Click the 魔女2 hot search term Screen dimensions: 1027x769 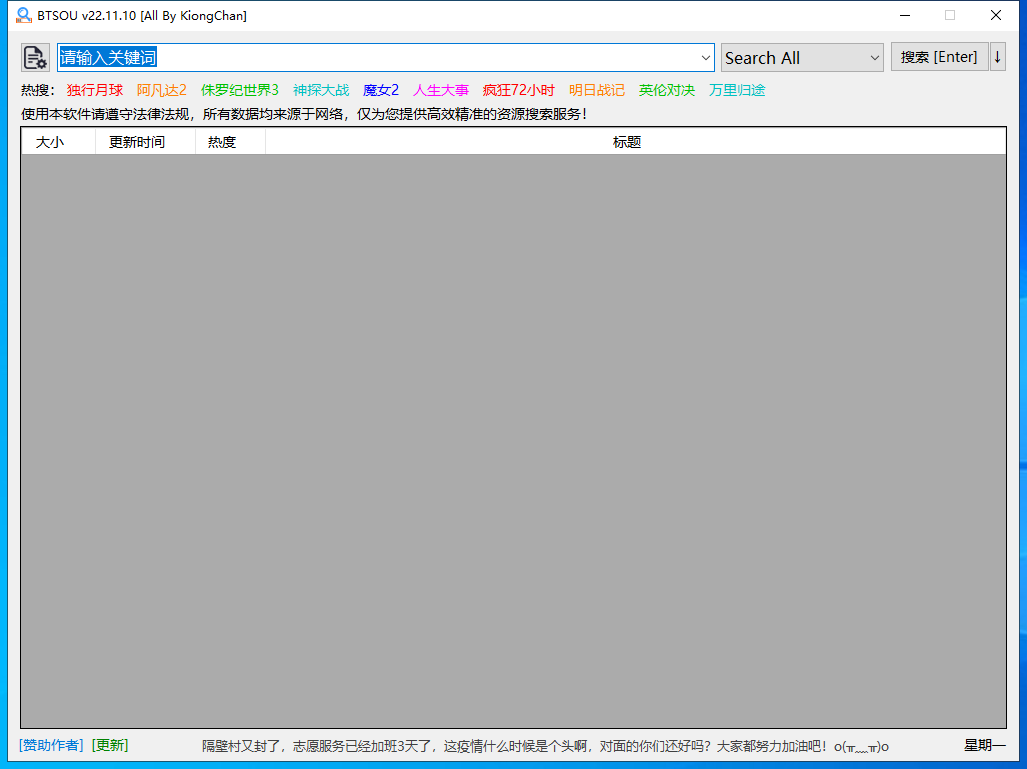(380, 89)
